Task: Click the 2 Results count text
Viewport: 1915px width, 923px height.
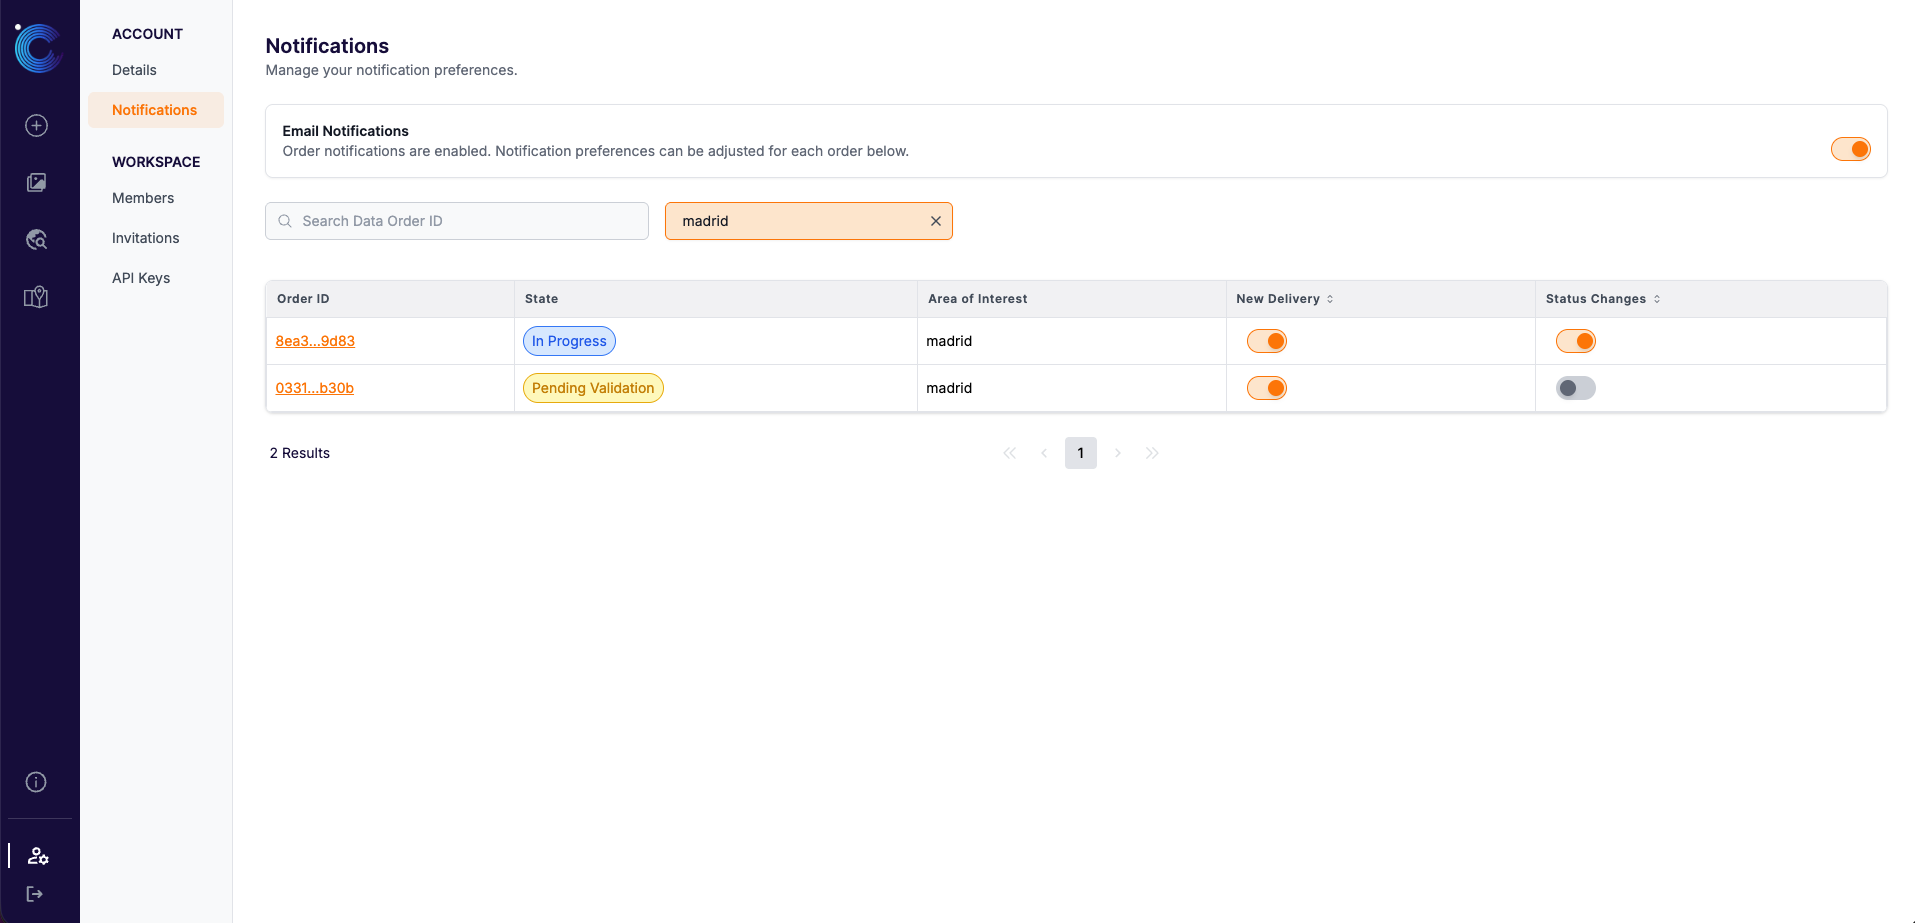Action: pos(300,453)
